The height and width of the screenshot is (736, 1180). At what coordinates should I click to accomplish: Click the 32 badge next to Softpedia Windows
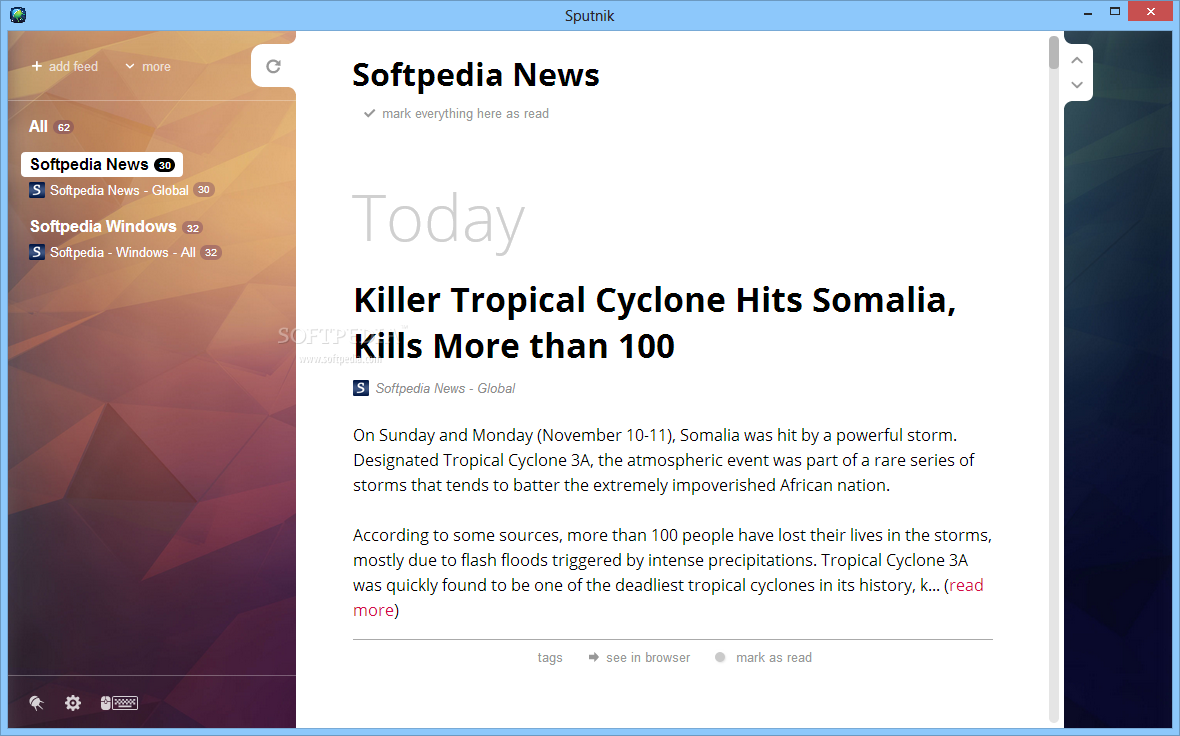(193, 228)
